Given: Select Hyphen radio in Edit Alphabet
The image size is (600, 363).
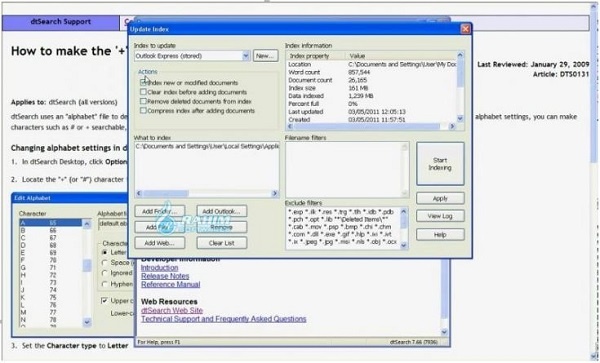Looking at the screenshot, I should [104, 284].
